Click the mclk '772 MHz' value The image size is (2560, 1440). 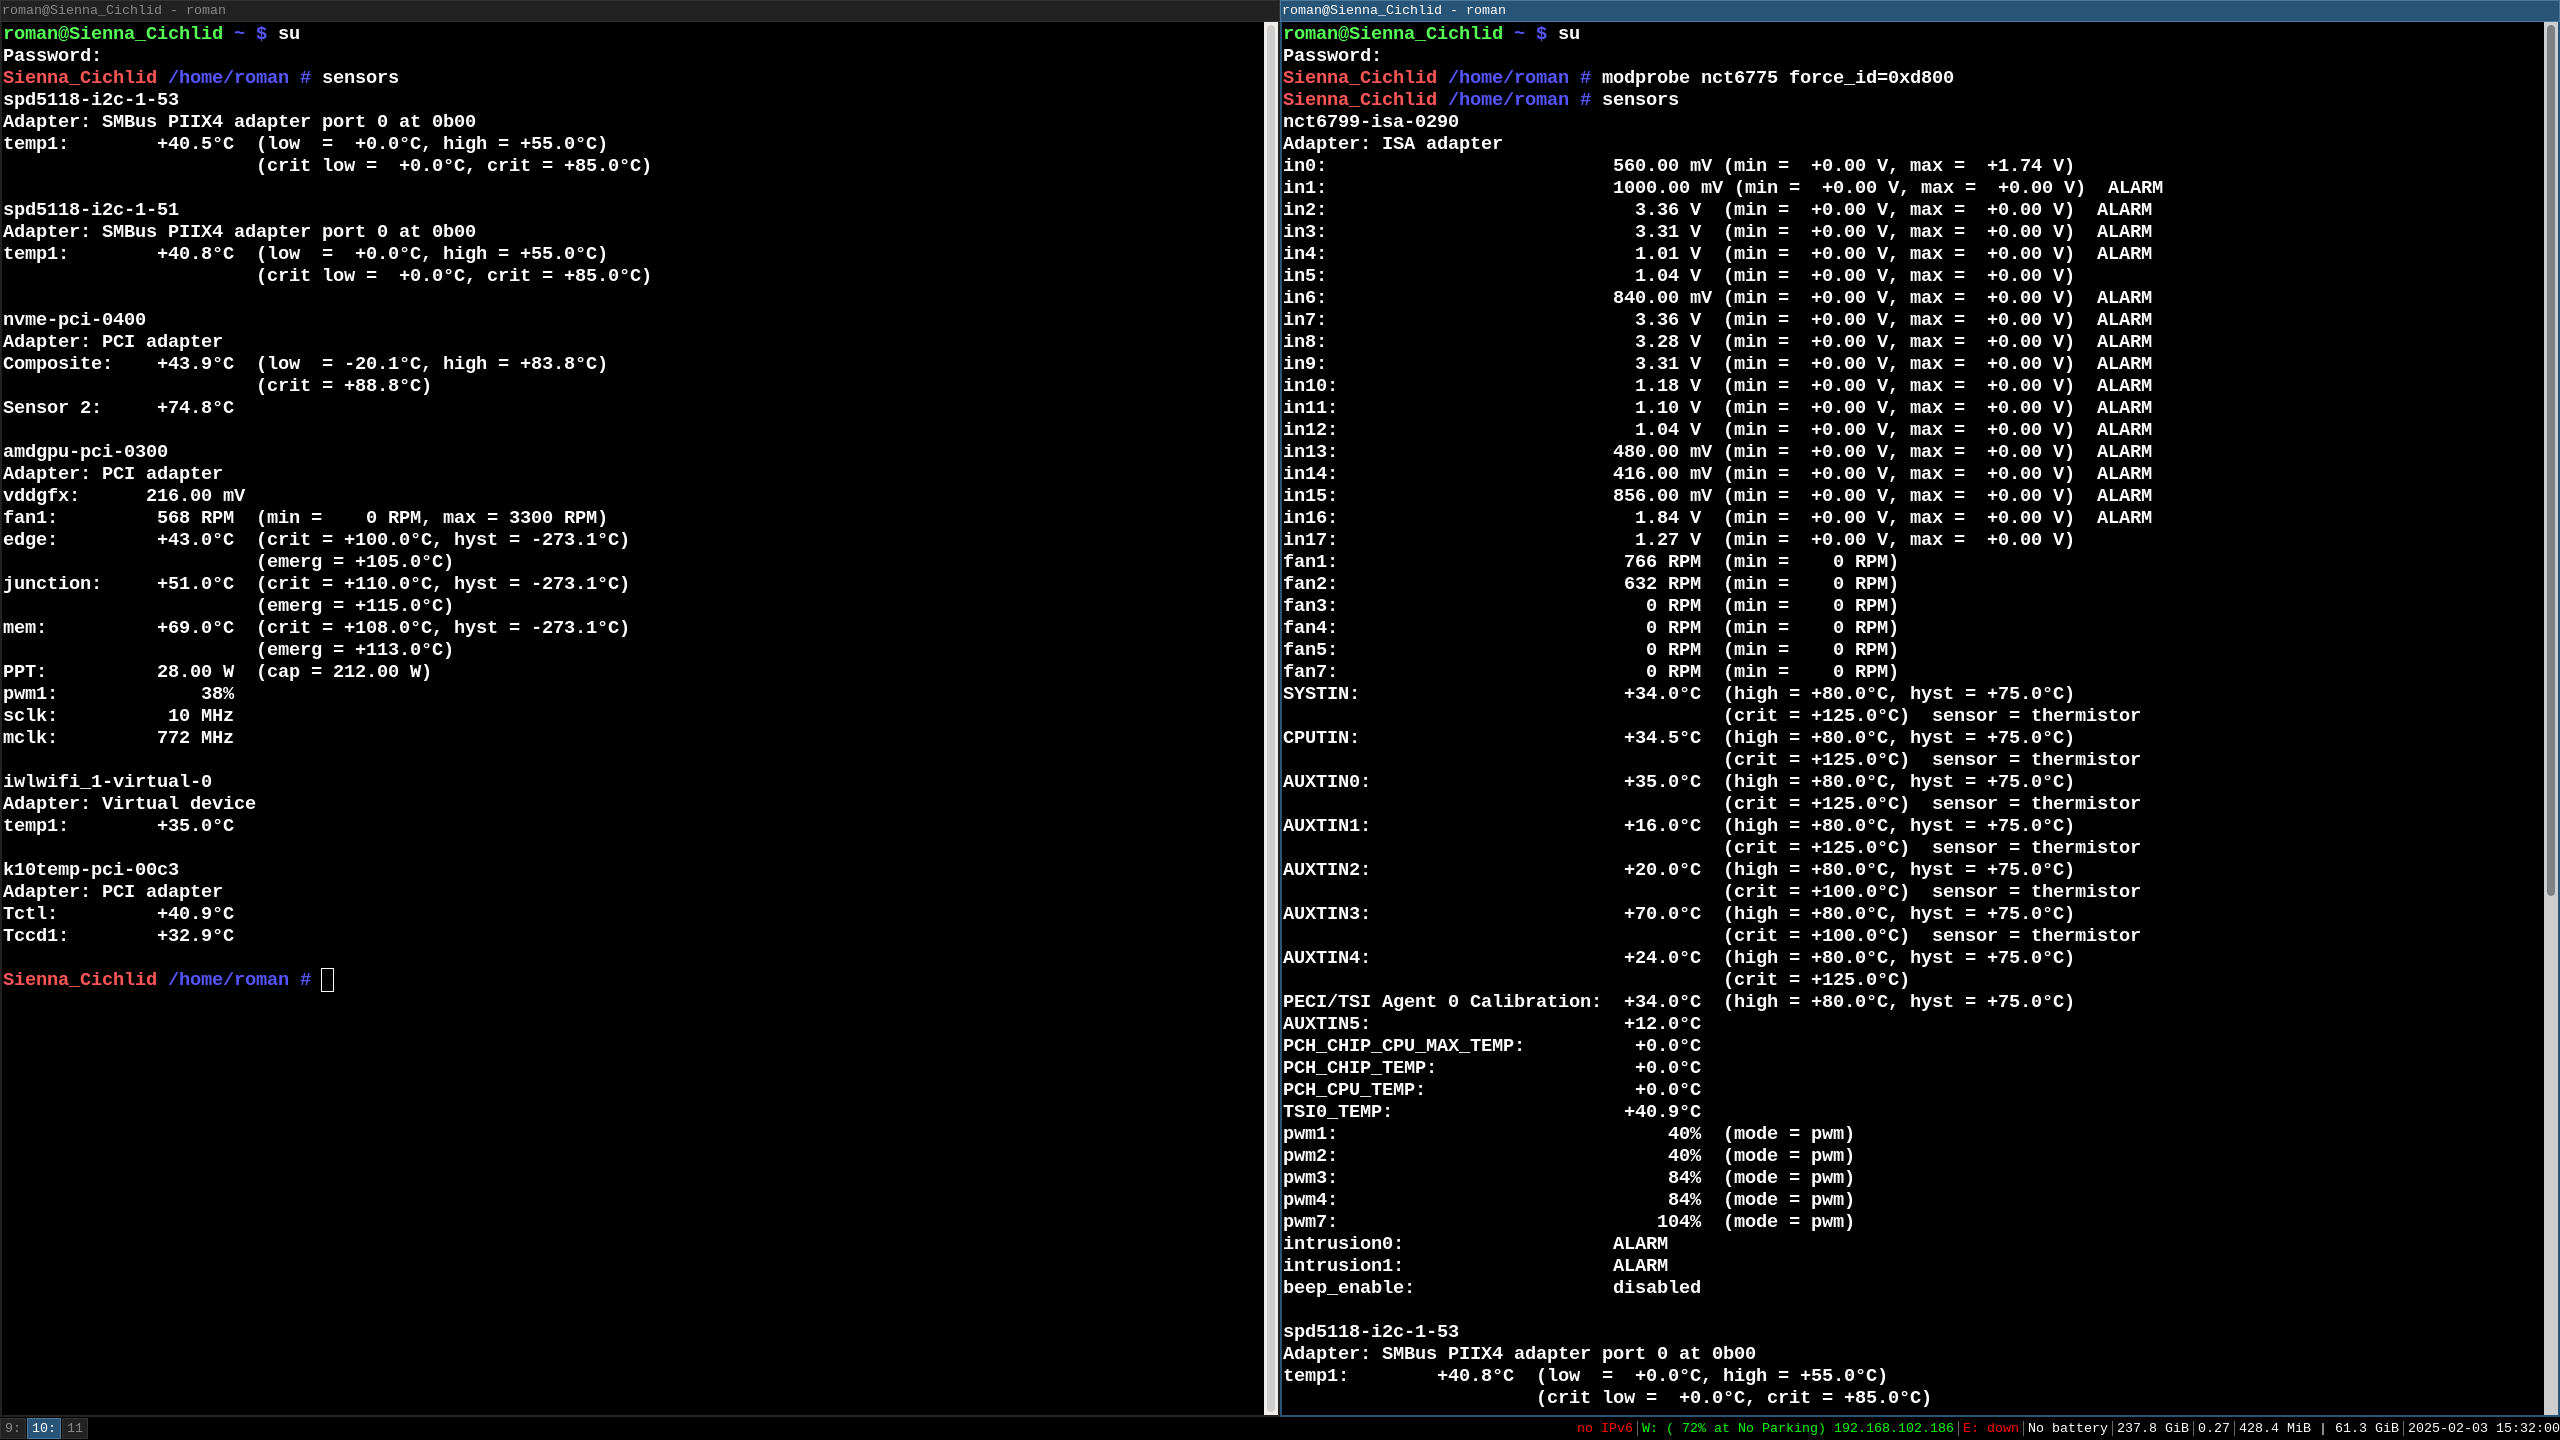tap(195, 738)
